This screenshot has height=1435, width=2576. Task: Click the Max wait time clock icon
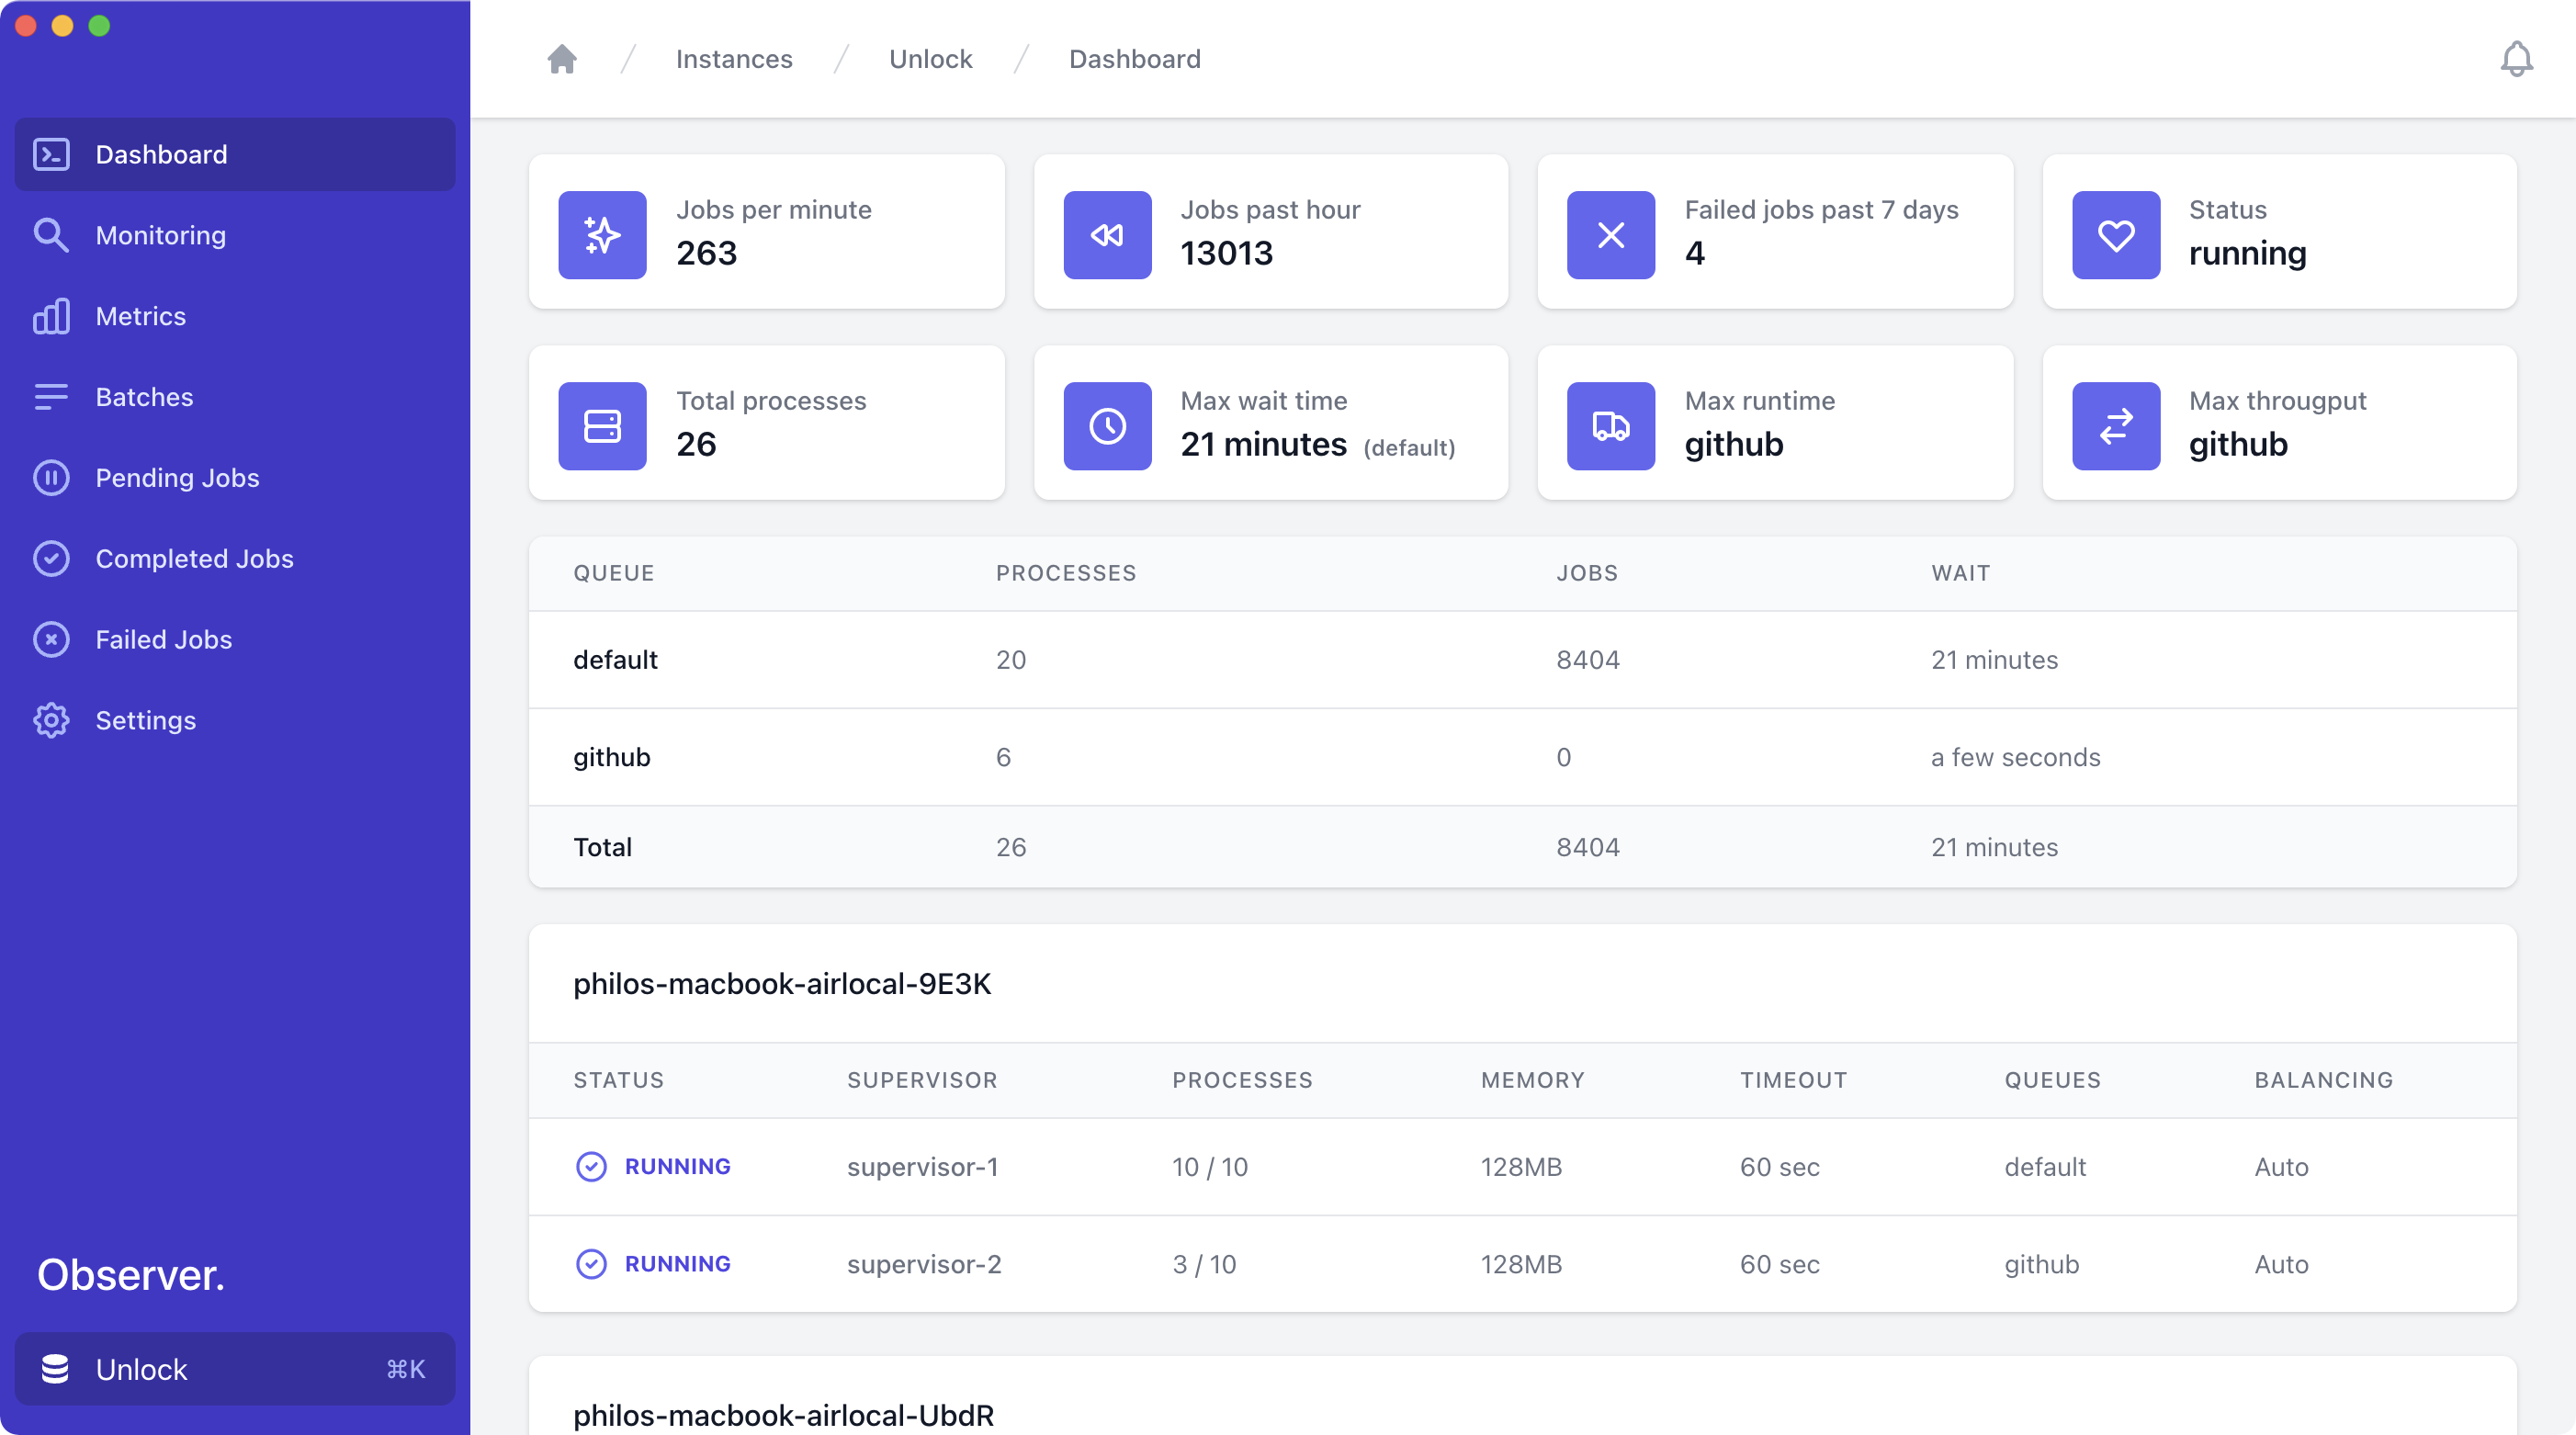(x=1107, y=426)
